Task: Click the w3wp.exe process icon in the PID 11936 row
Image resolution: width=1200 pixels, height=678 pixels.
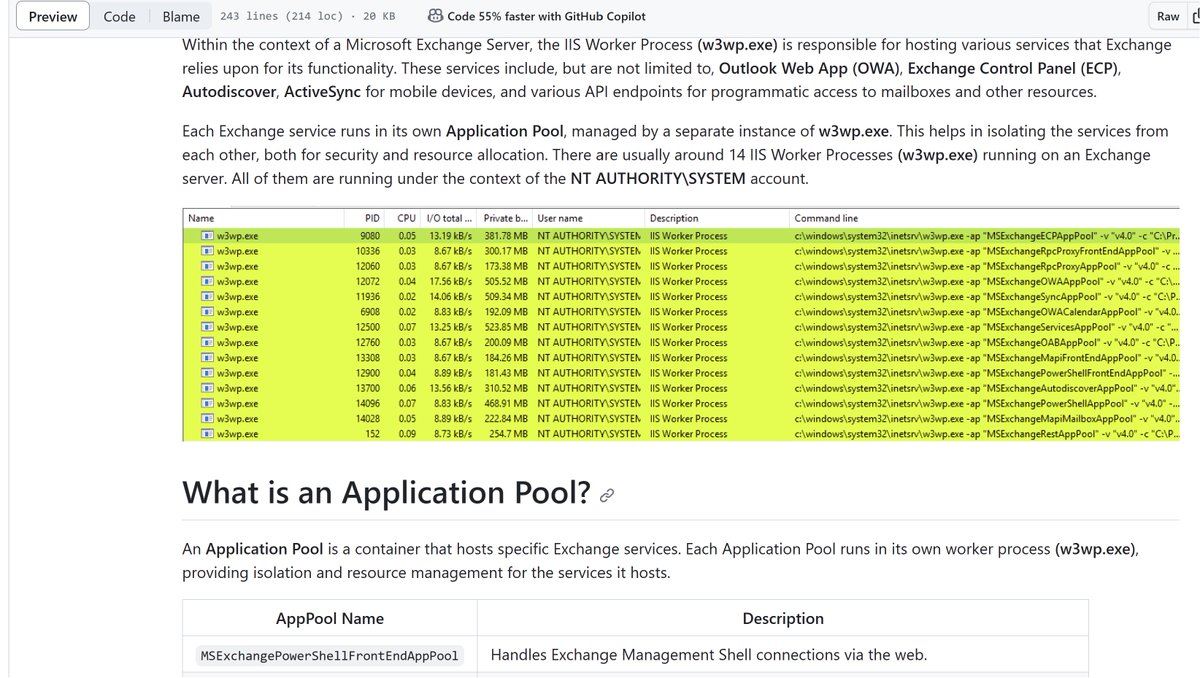Action: 207,297
